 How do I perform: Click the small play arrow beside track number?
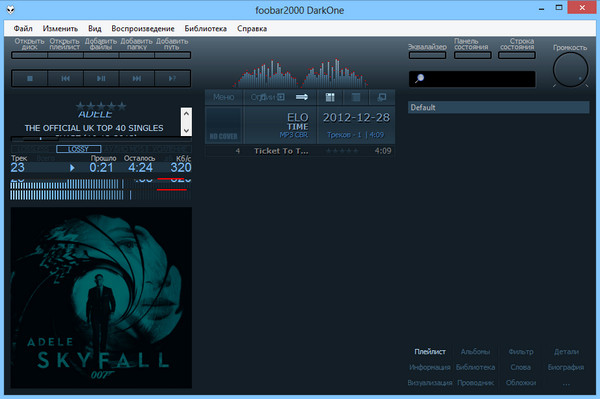click(72, 168)
